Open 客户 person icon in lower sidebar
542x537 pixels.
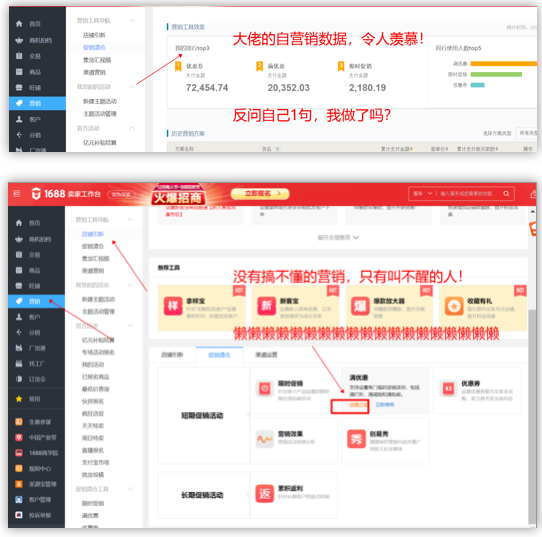click(19, 317)
